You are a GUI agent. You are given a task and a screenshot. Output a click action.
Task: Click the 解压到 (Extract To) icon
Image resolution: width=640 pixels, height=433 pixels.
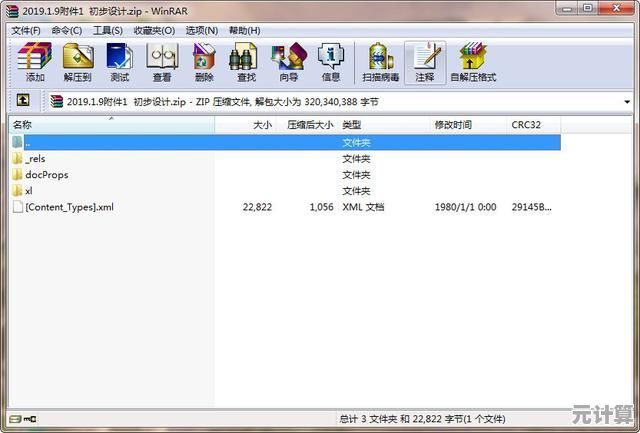(77, 62)
